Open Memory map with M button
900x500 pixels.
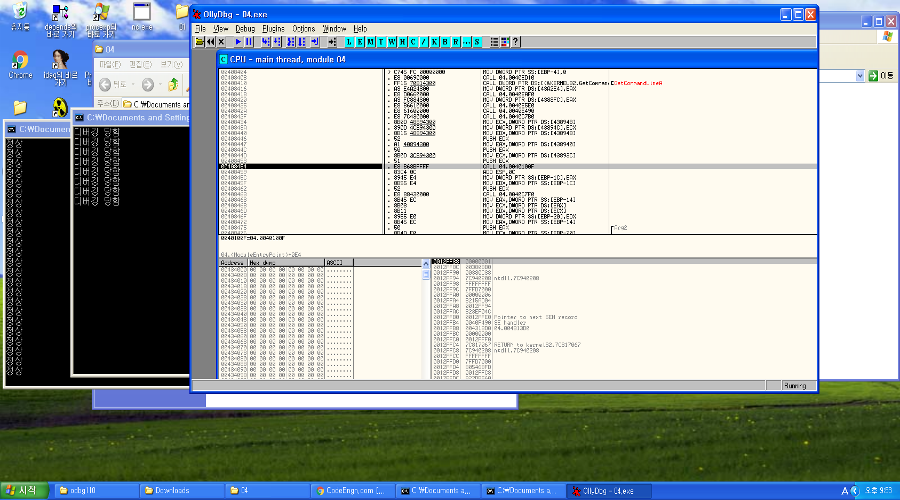click(x=370, y=42)
